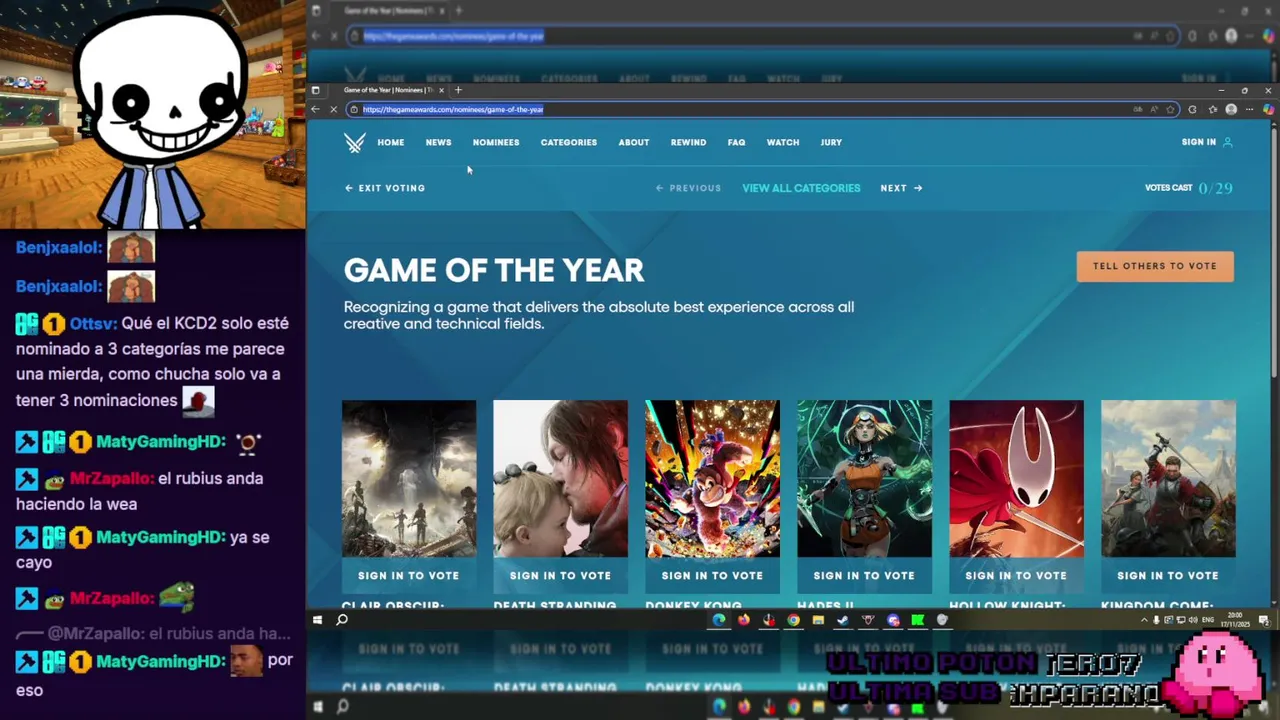Viewport: 1280px width, 720px height.
Task: Click TELL OTHERS TO VOTE button
Action: (x=1155, y=266)
